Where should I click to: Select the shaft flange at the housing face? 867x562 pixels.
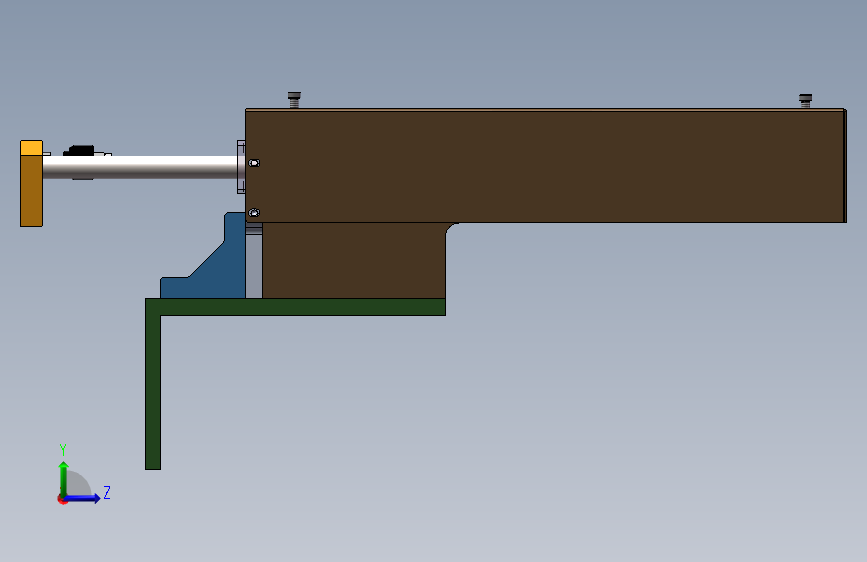(x=241, y=167)
